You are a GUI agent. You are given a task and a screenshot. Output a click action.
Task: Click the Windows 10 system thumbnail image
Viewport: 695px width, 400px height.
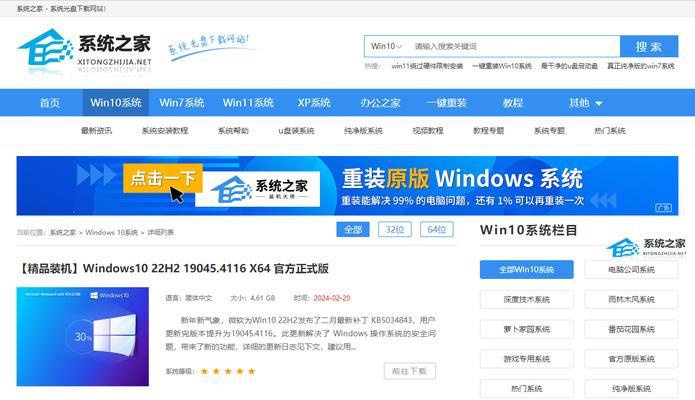tap(83, 337)
